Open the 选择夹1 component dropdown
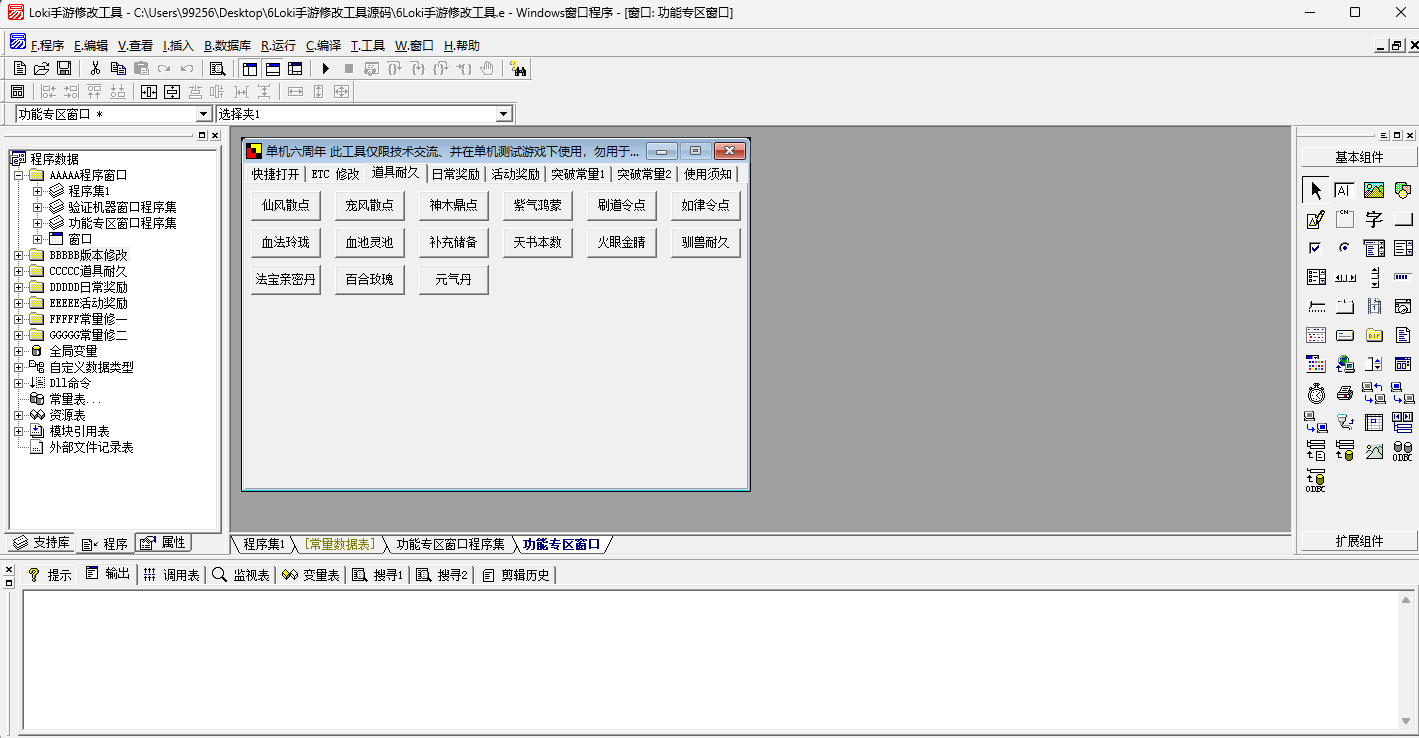Screen dimensions: 1419x738 tap(504, 115)
